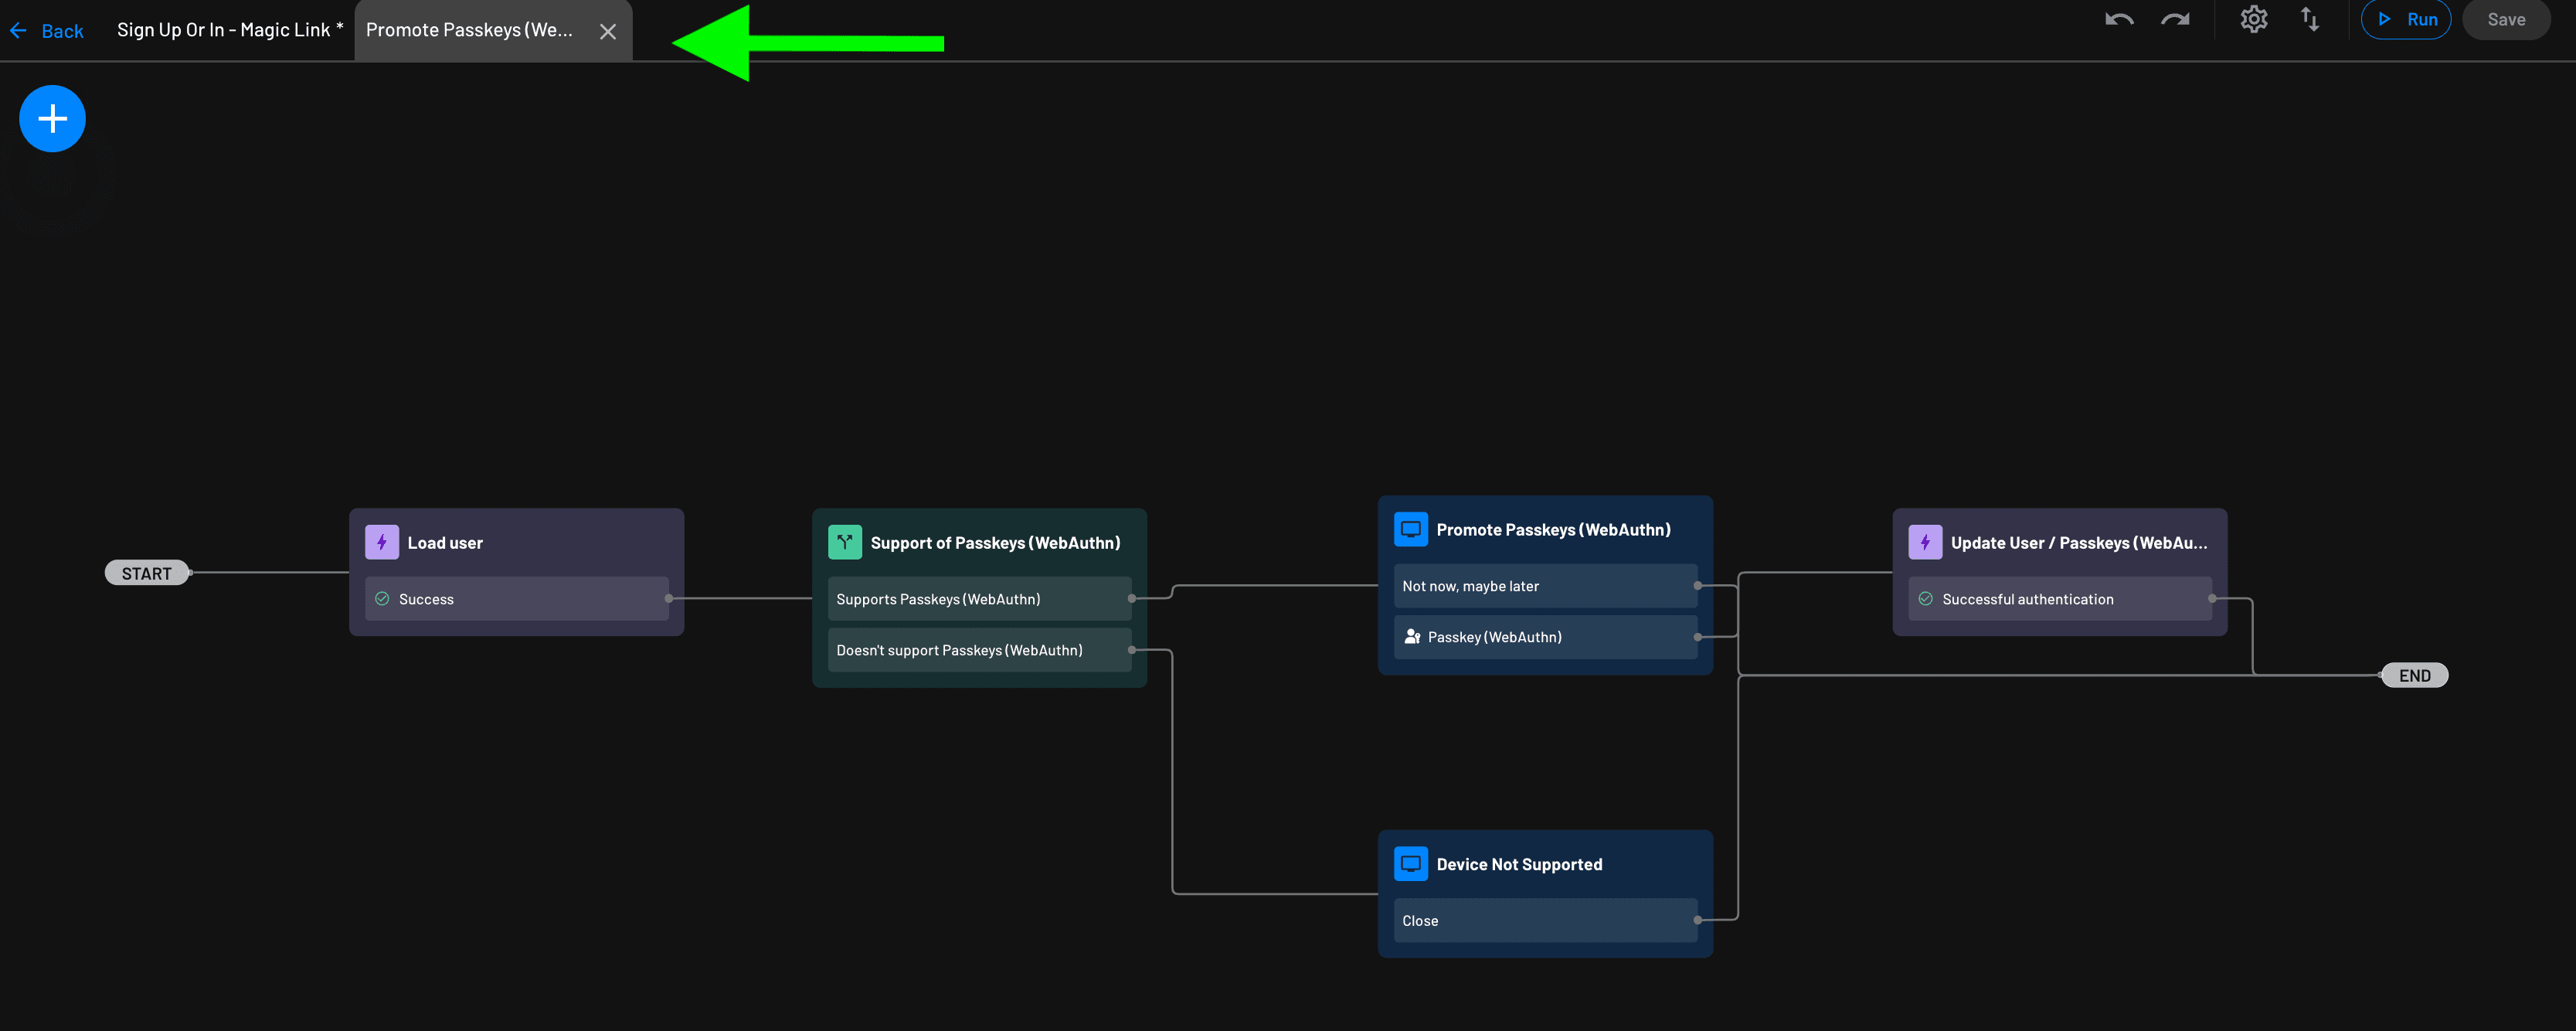Open flow settings gear icon
This screenshot has height=1031, width=2576.
2253,20
